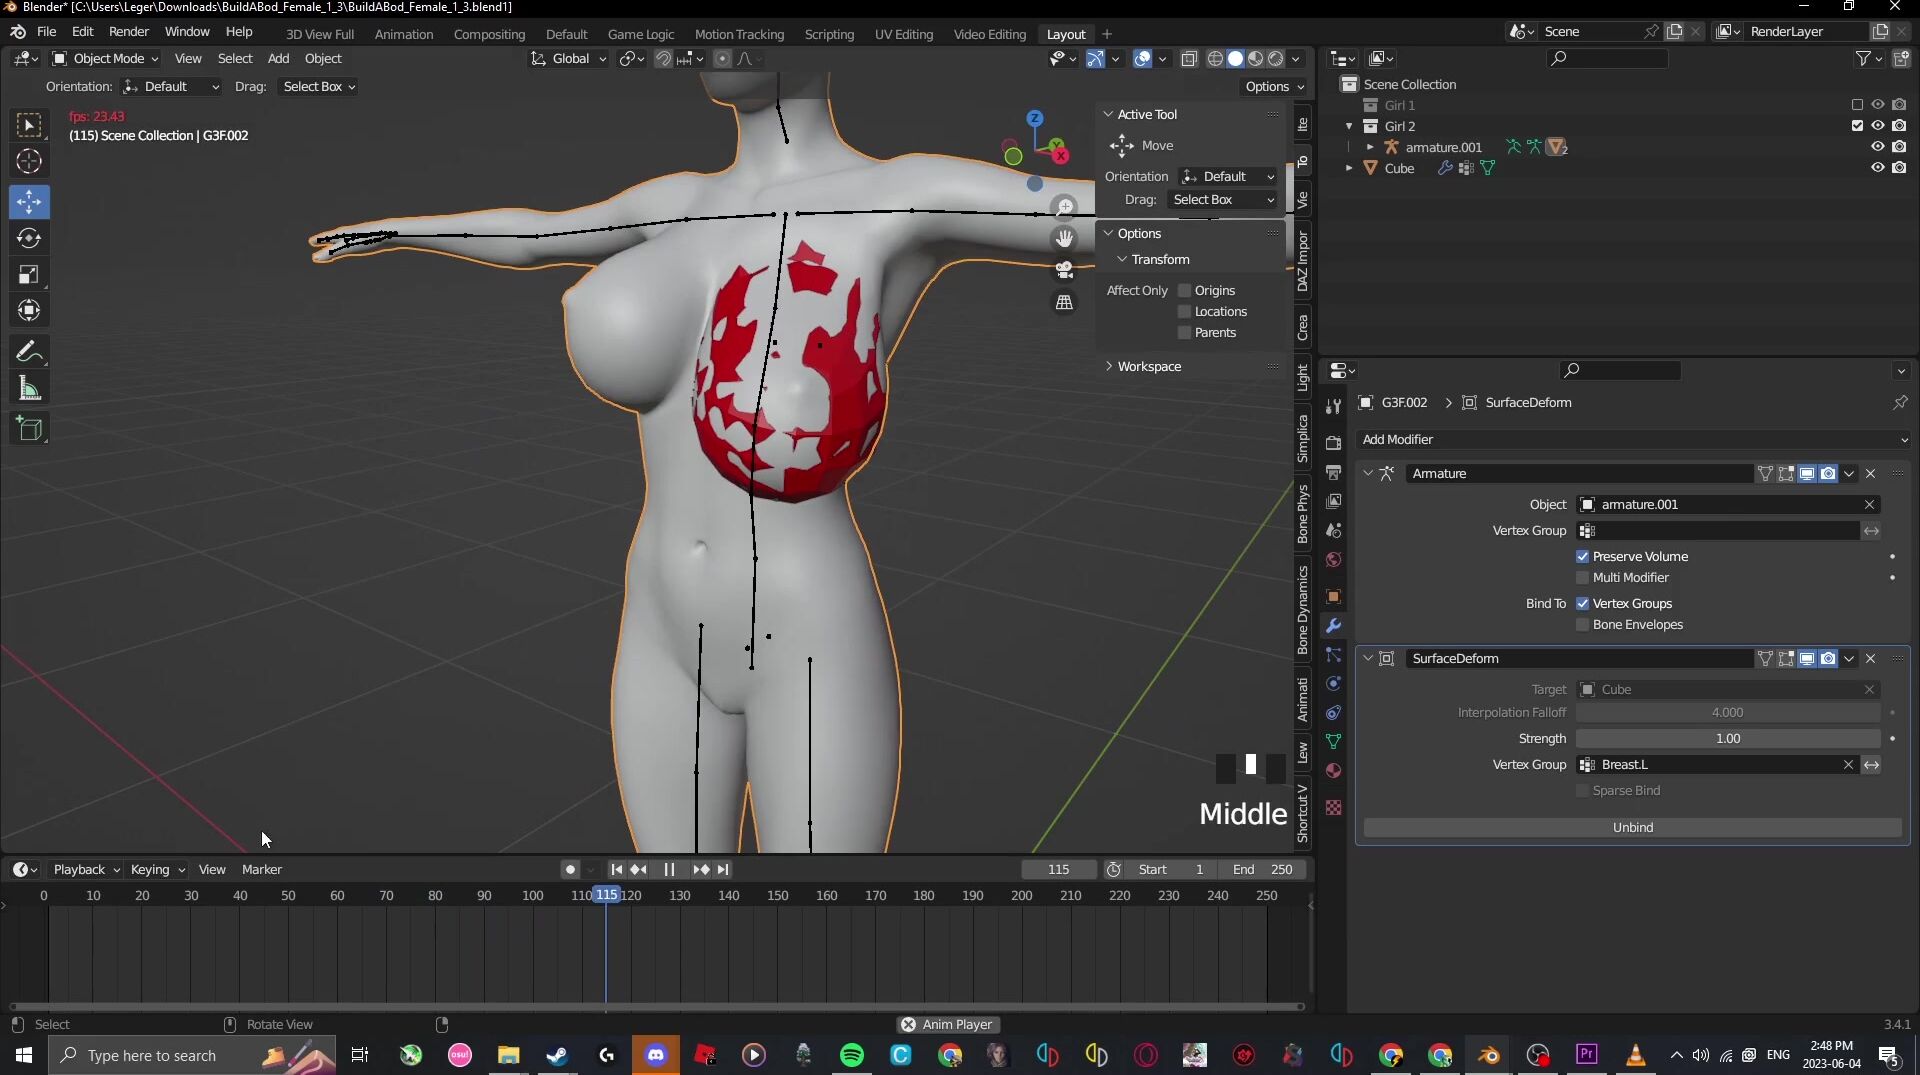Switch to the UV Editing workspace tab
The height and width of the screenshot is (1075, 1920).
point(903,34)
